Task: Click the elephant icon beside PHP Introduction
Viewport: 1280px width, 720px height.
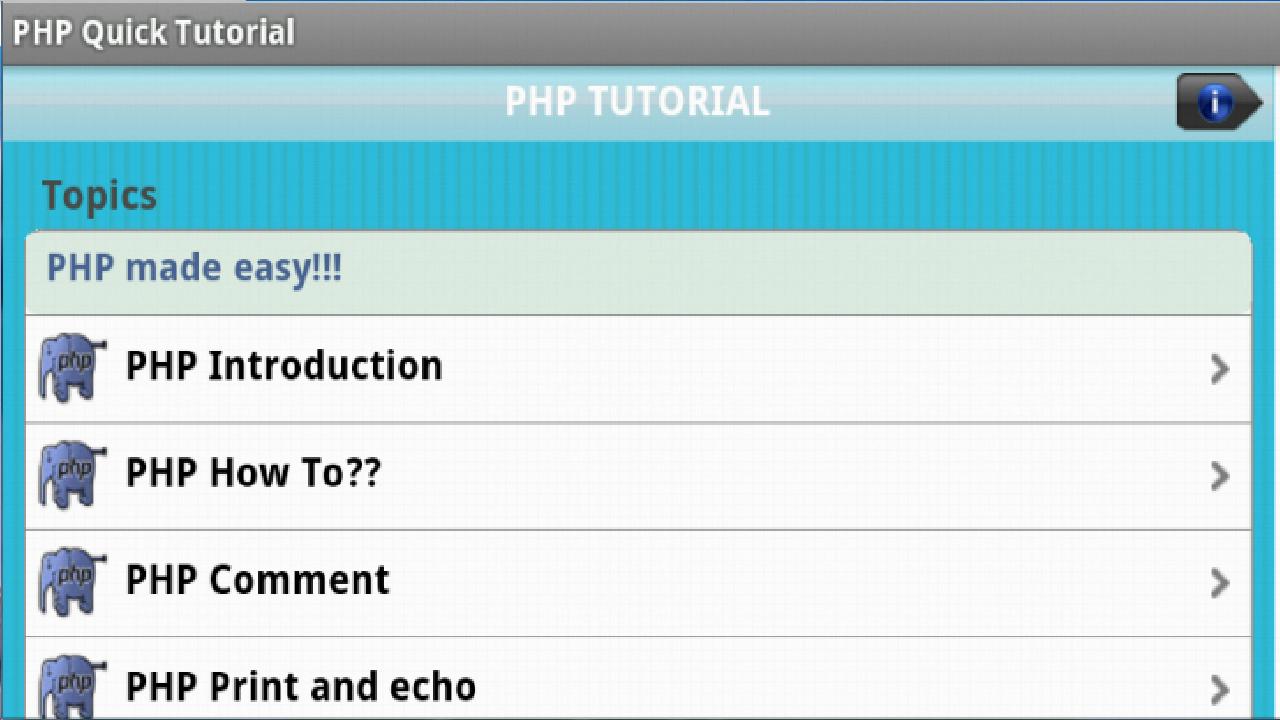Action: [72, 368]
